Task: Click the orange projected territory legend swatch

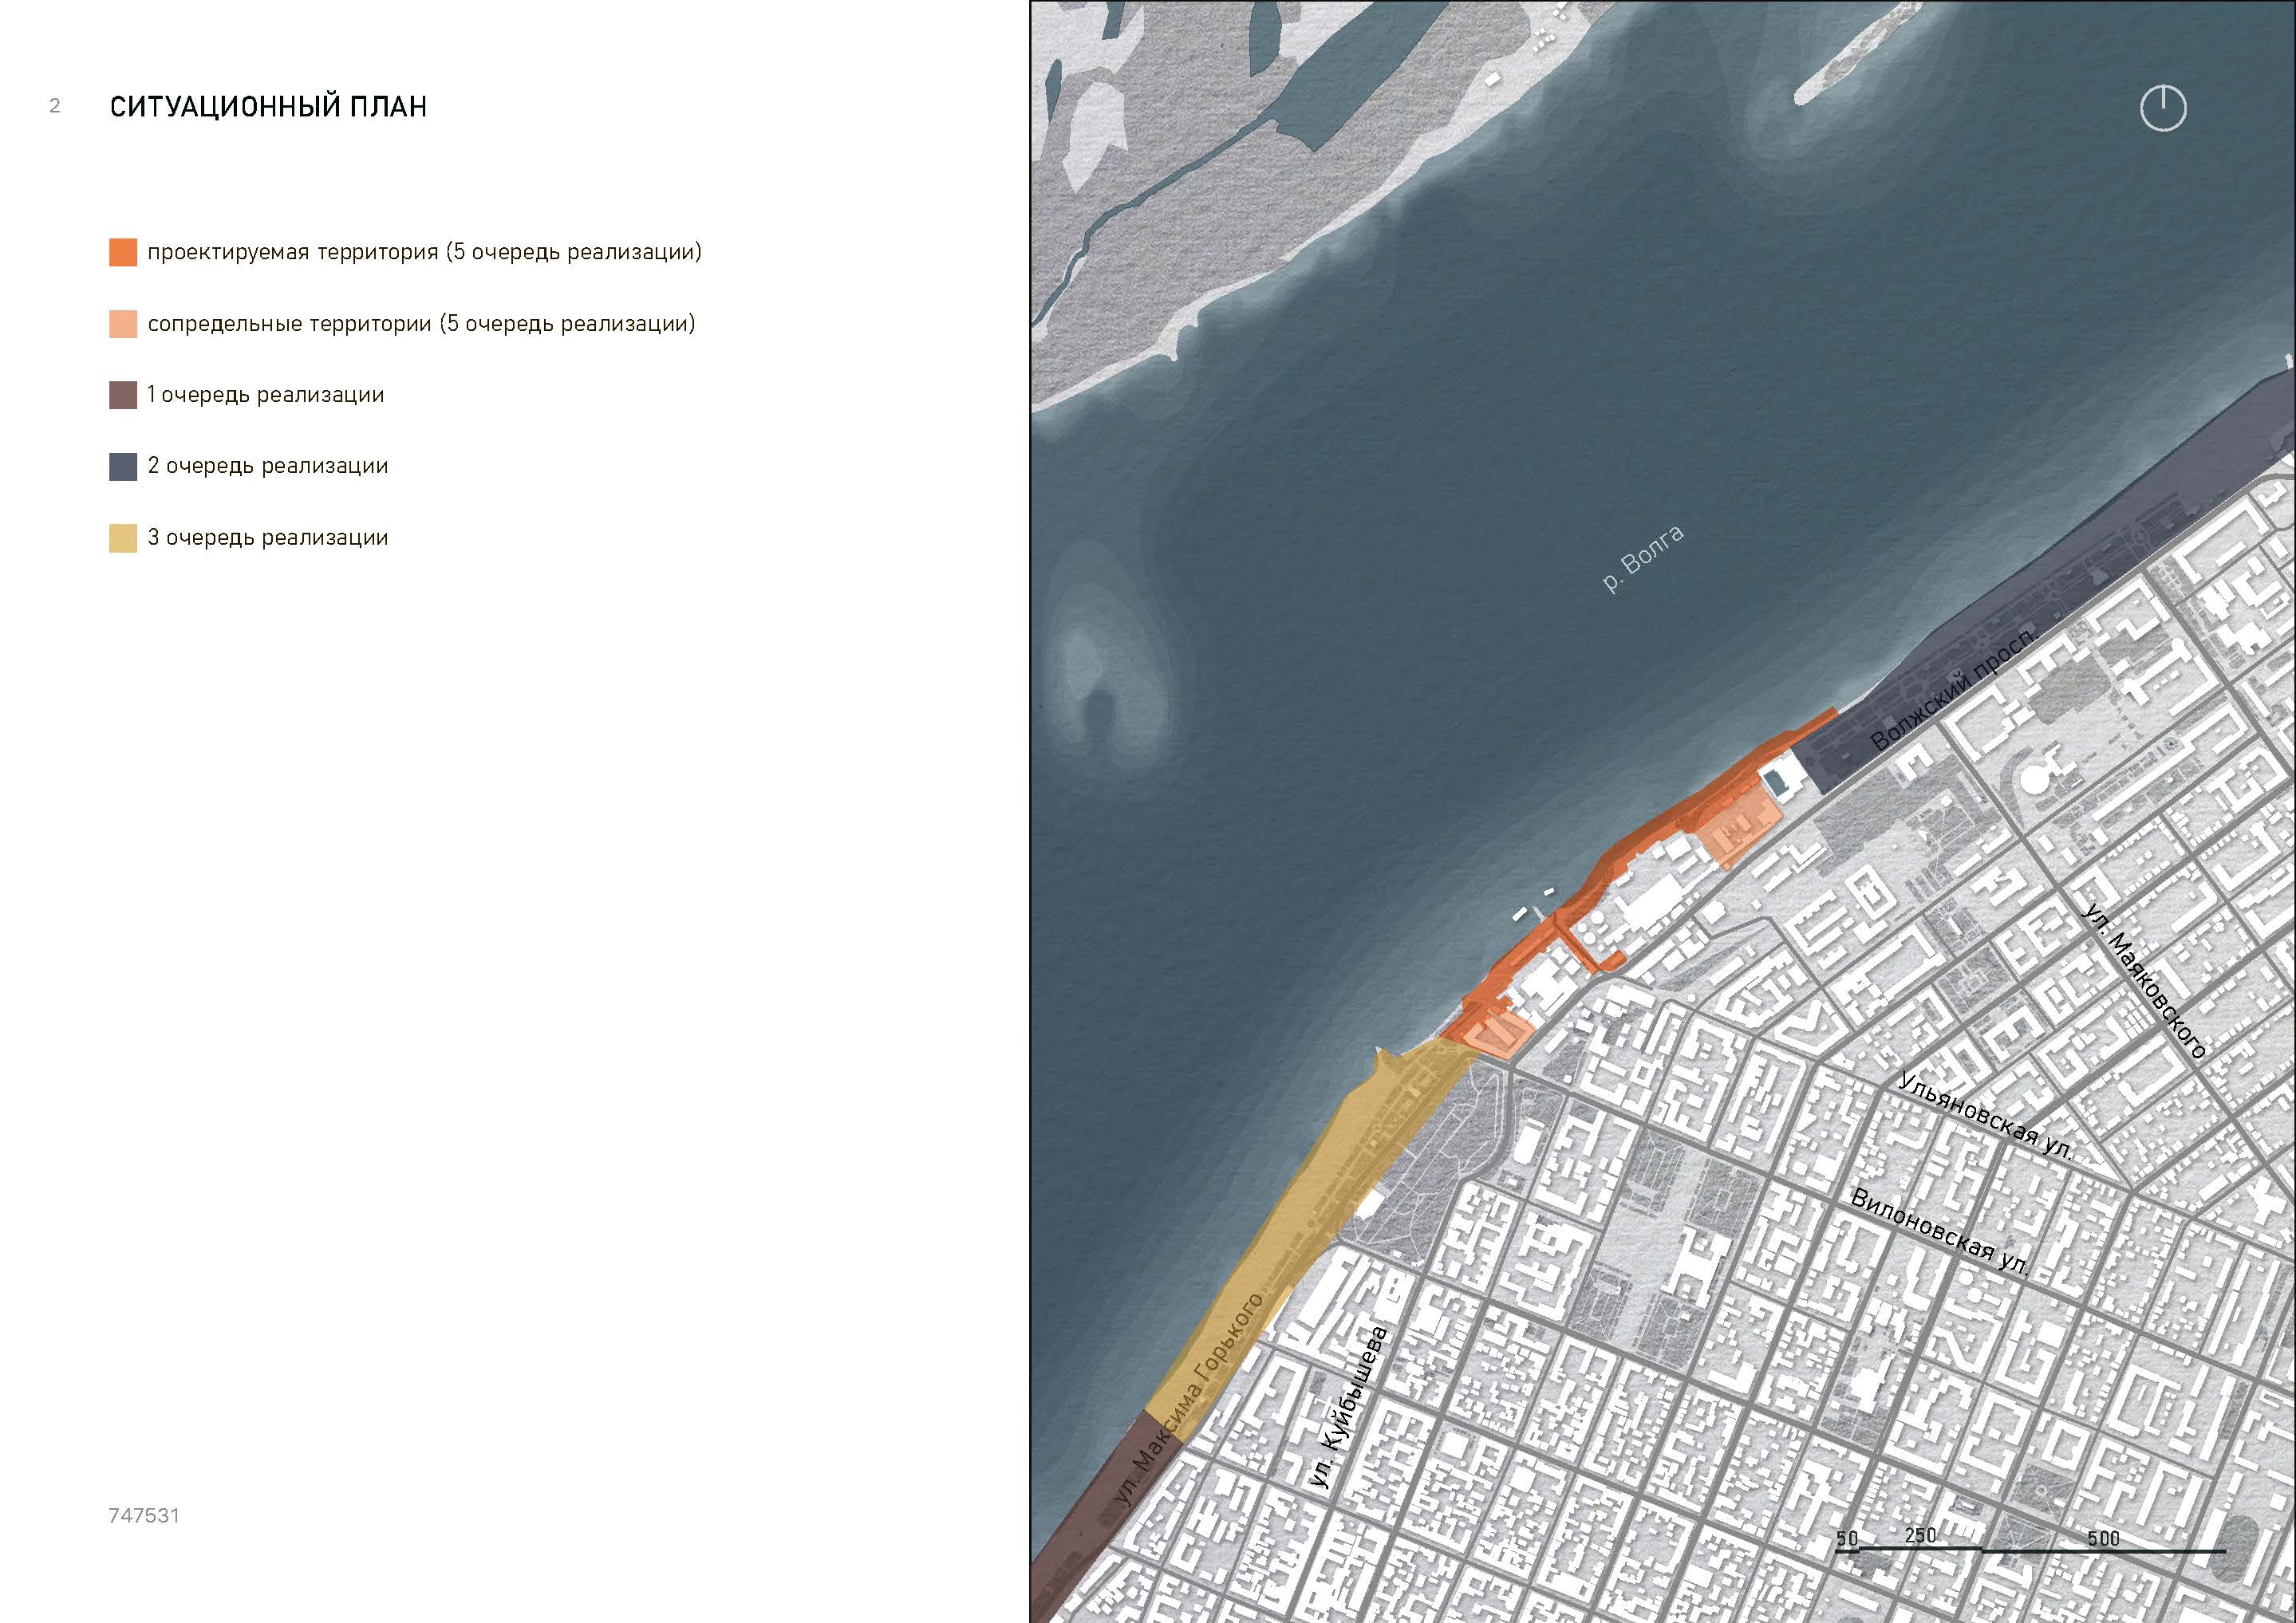Action: tap(123, 252)
